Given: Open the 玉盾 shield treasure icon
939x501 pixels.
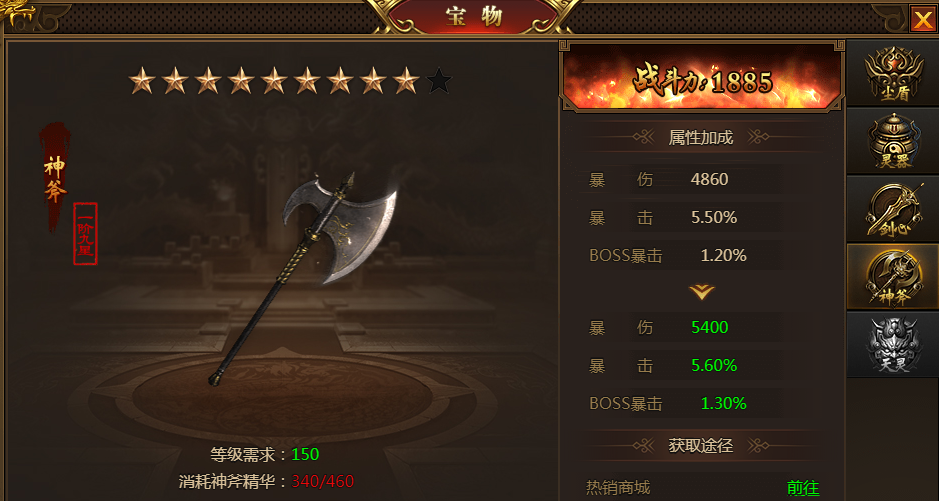Looking at the screenshot, I should [x=892, y=73].
